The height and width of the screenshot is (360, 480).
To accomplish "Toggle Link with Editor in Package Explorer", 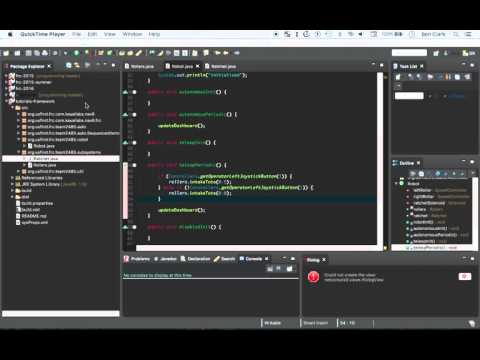I will 77,66.
